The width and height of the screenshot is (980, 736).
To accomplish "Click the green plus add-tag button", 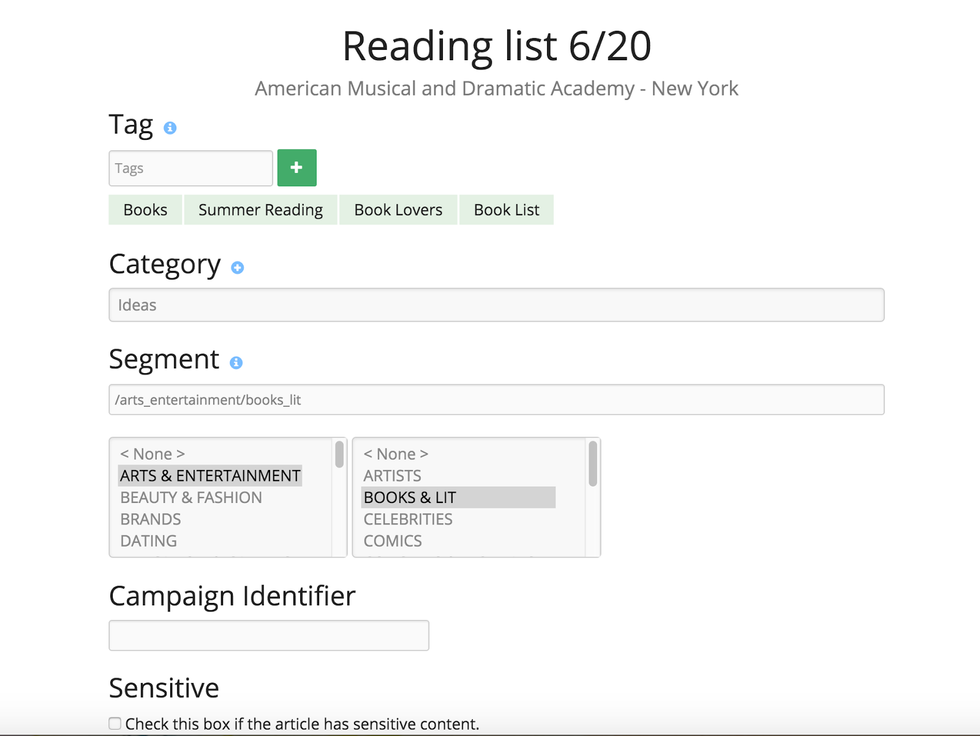I will click(296, 168).
